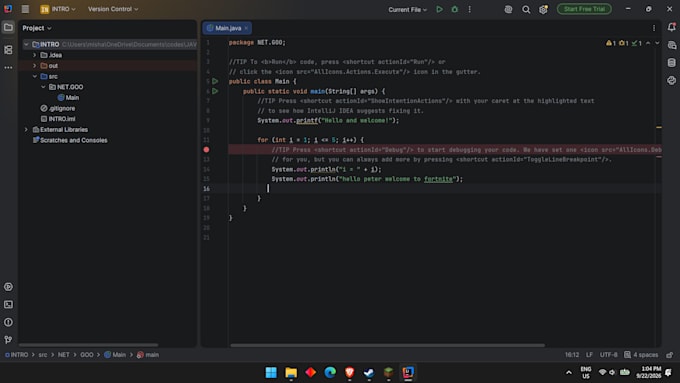This screenshot has height=383, width=680.
Task: Open Notifications bell icon
Action: [672, 27]
